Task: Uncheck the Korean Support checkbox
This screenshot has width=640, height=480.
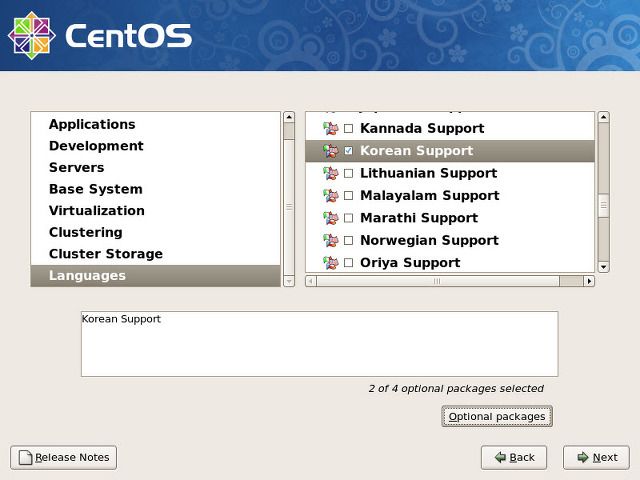Action: click(x=349, y=151)
